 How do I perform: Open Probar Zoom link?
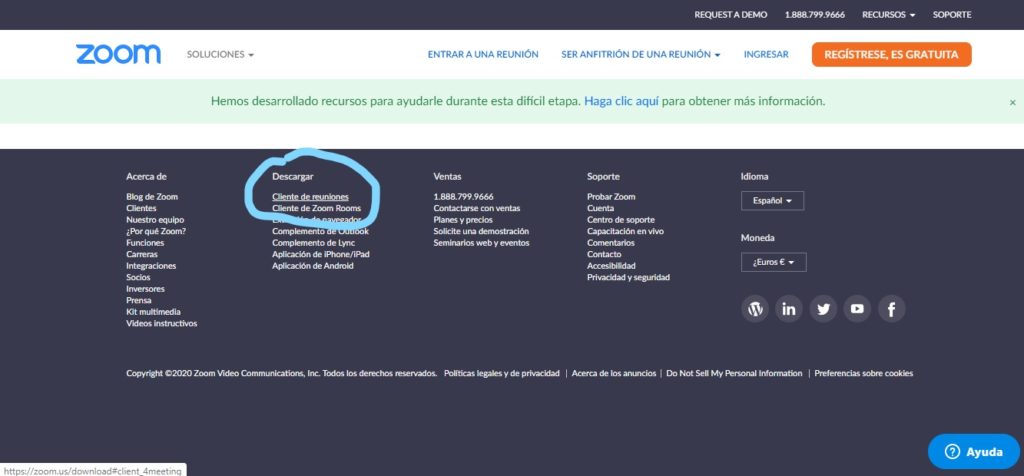point(611,197)
